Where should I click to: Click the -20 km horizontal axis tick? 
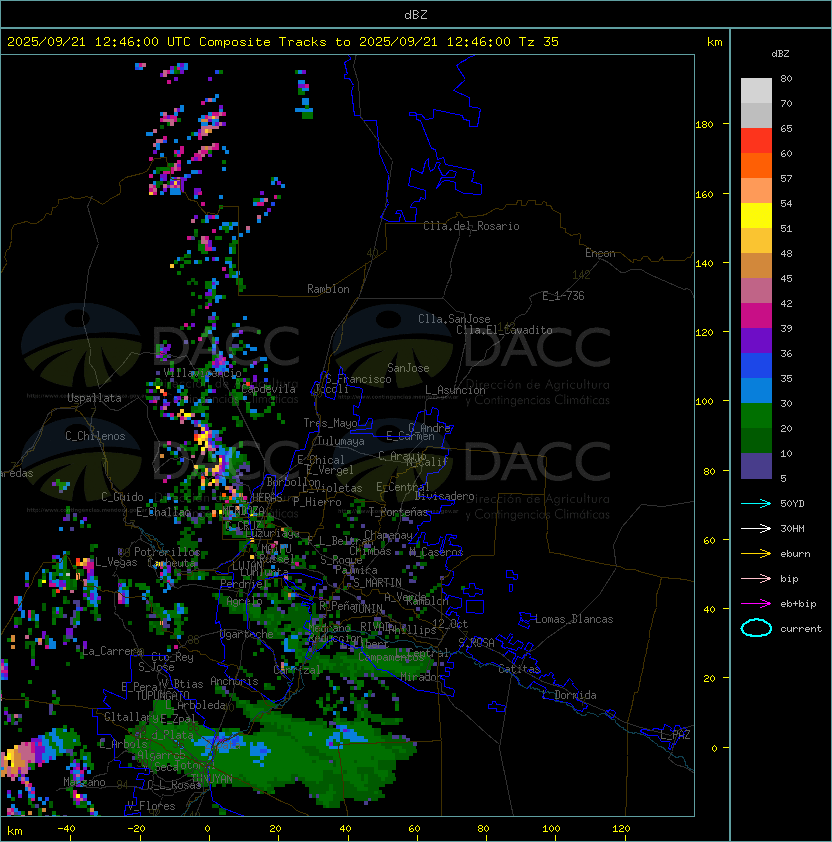(x=136, y=829)
